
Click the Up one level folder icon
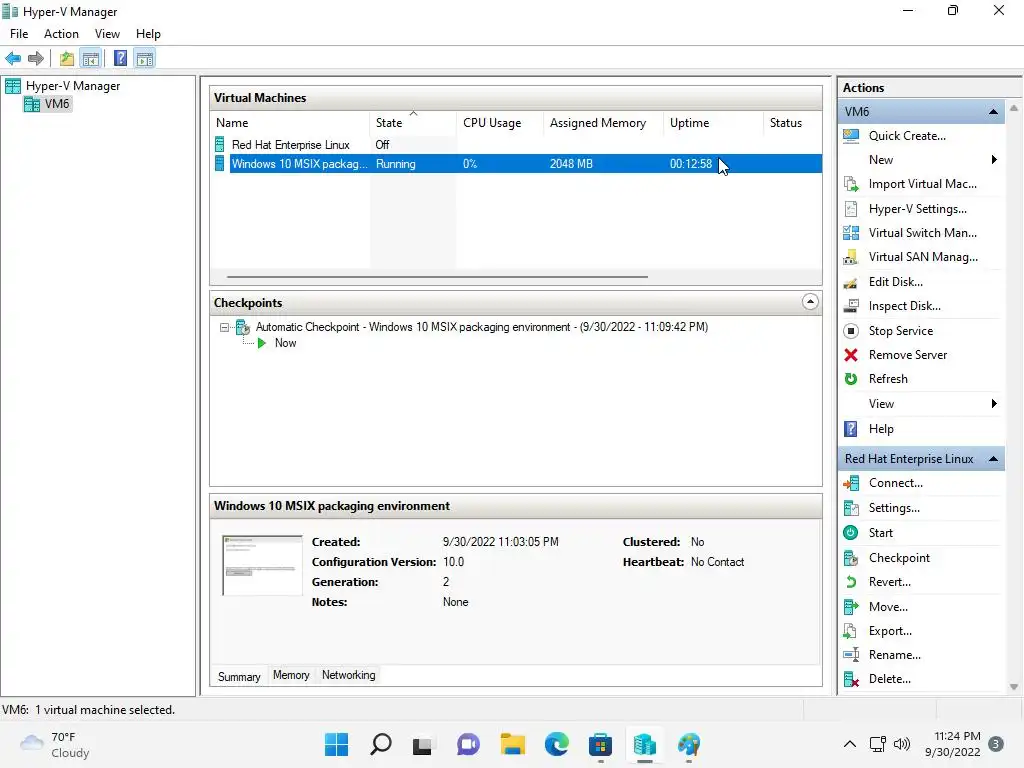pyautogui.click(x=67, y=59)
